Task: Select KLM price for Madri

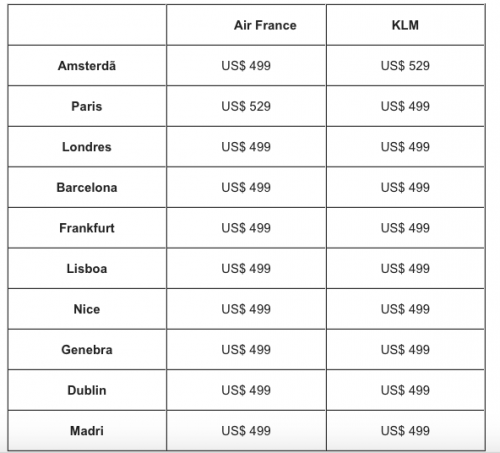Action: [x=405, y=431]
